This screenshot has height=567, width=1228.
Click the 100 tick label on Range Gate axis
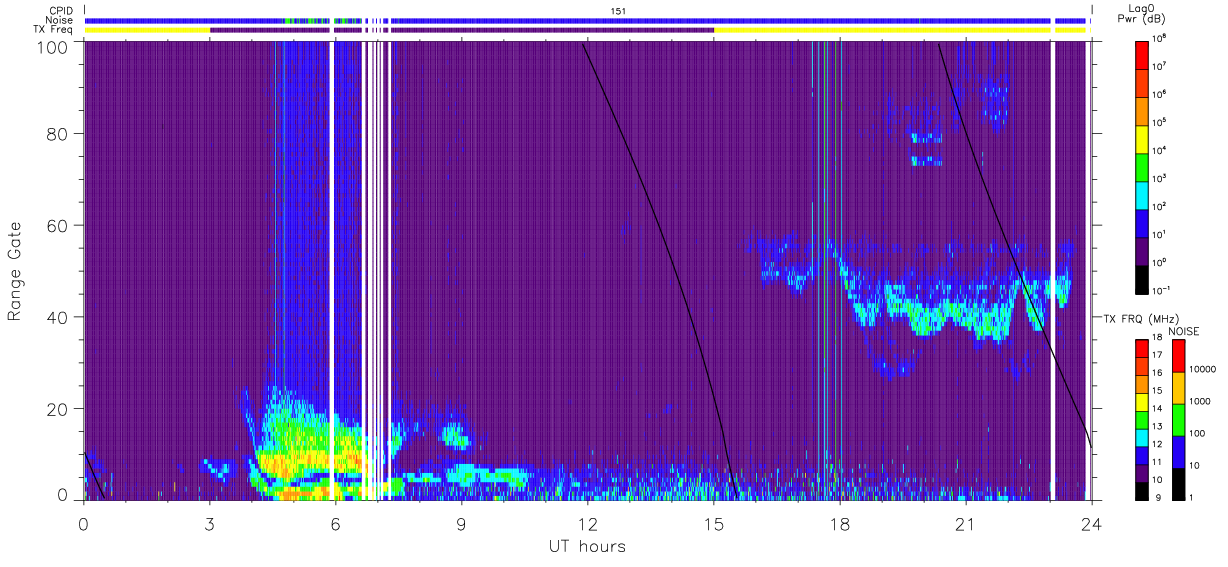54,46
